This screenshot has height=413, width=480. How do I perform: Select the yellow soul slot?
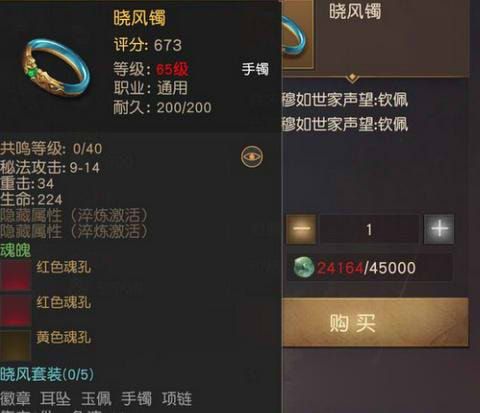click(x=16, y=346)
